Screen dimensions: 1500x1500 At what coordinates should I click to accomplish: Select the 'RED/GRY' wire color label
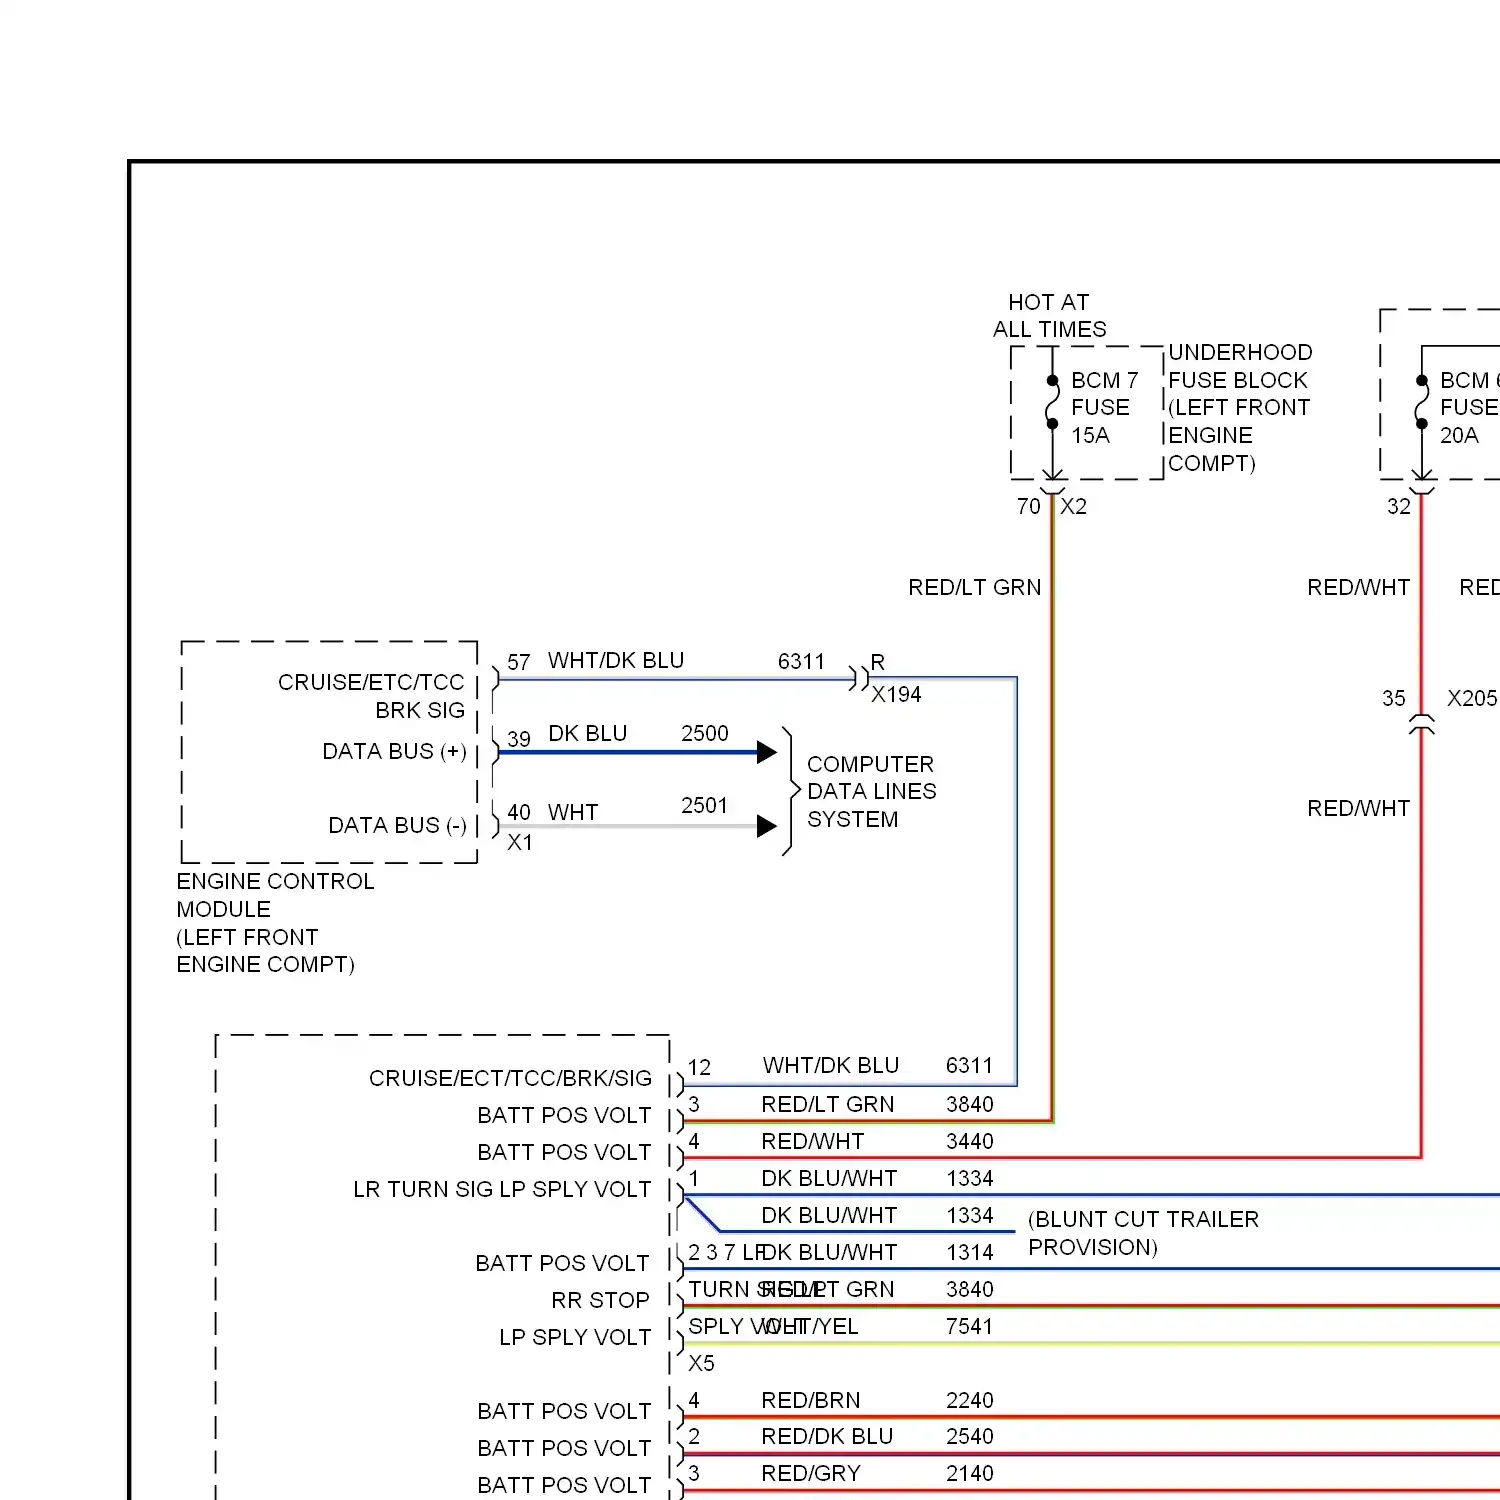click(810, 1473)
